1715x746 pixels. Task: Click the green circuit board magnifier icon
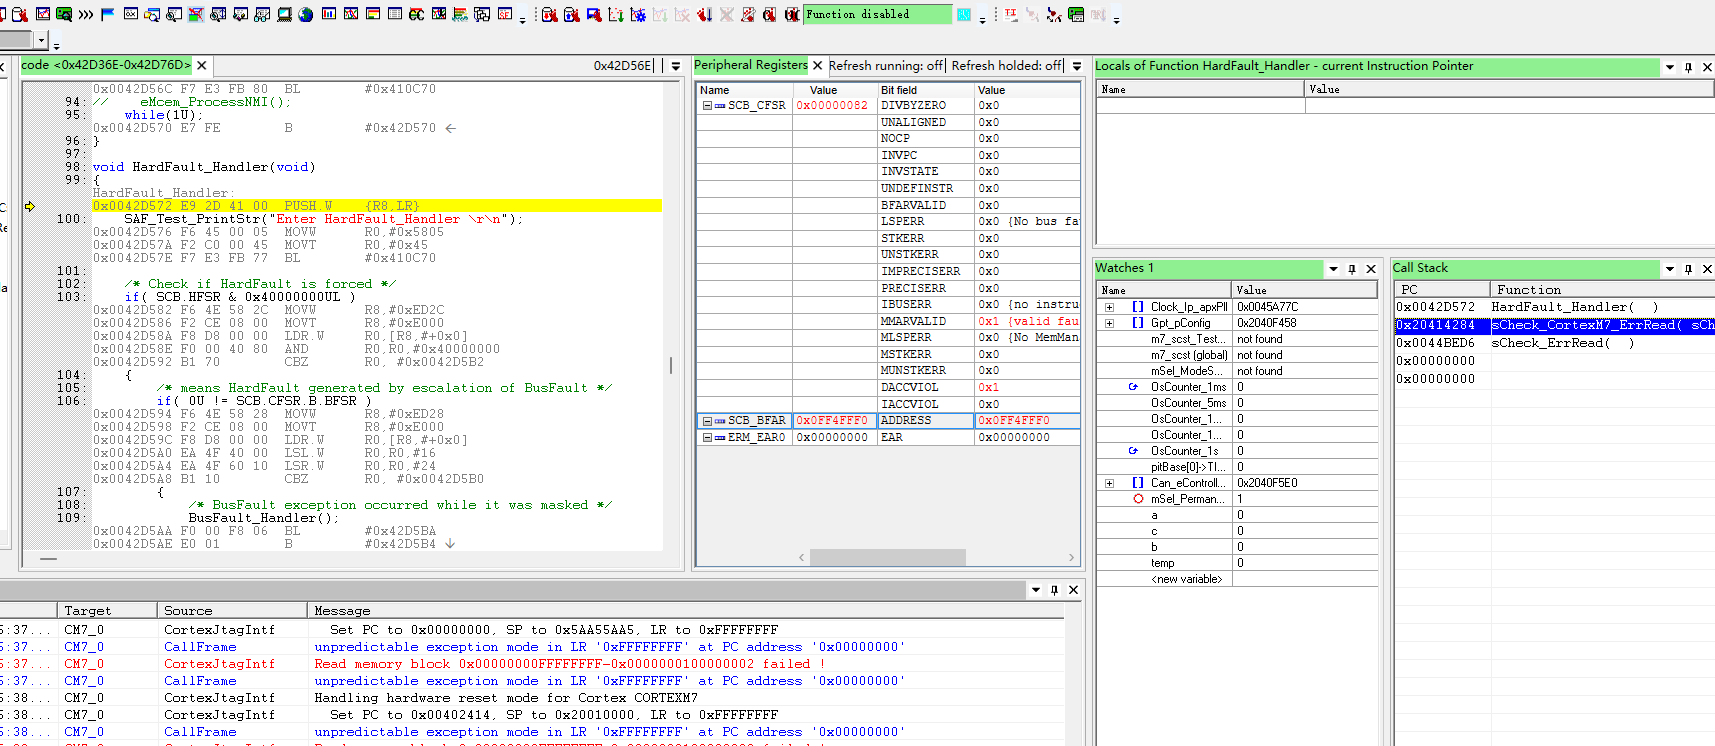[x=64, y=14]
